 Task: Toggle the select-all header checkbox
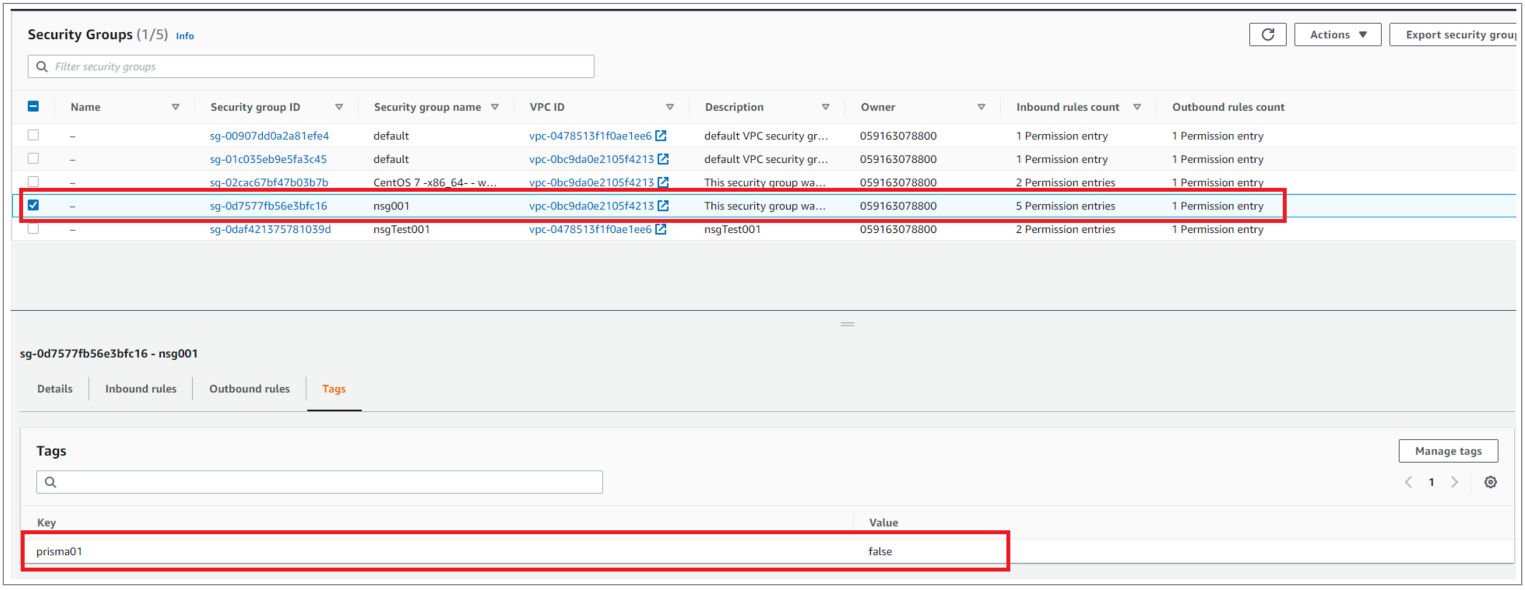(x=34, y=107)
